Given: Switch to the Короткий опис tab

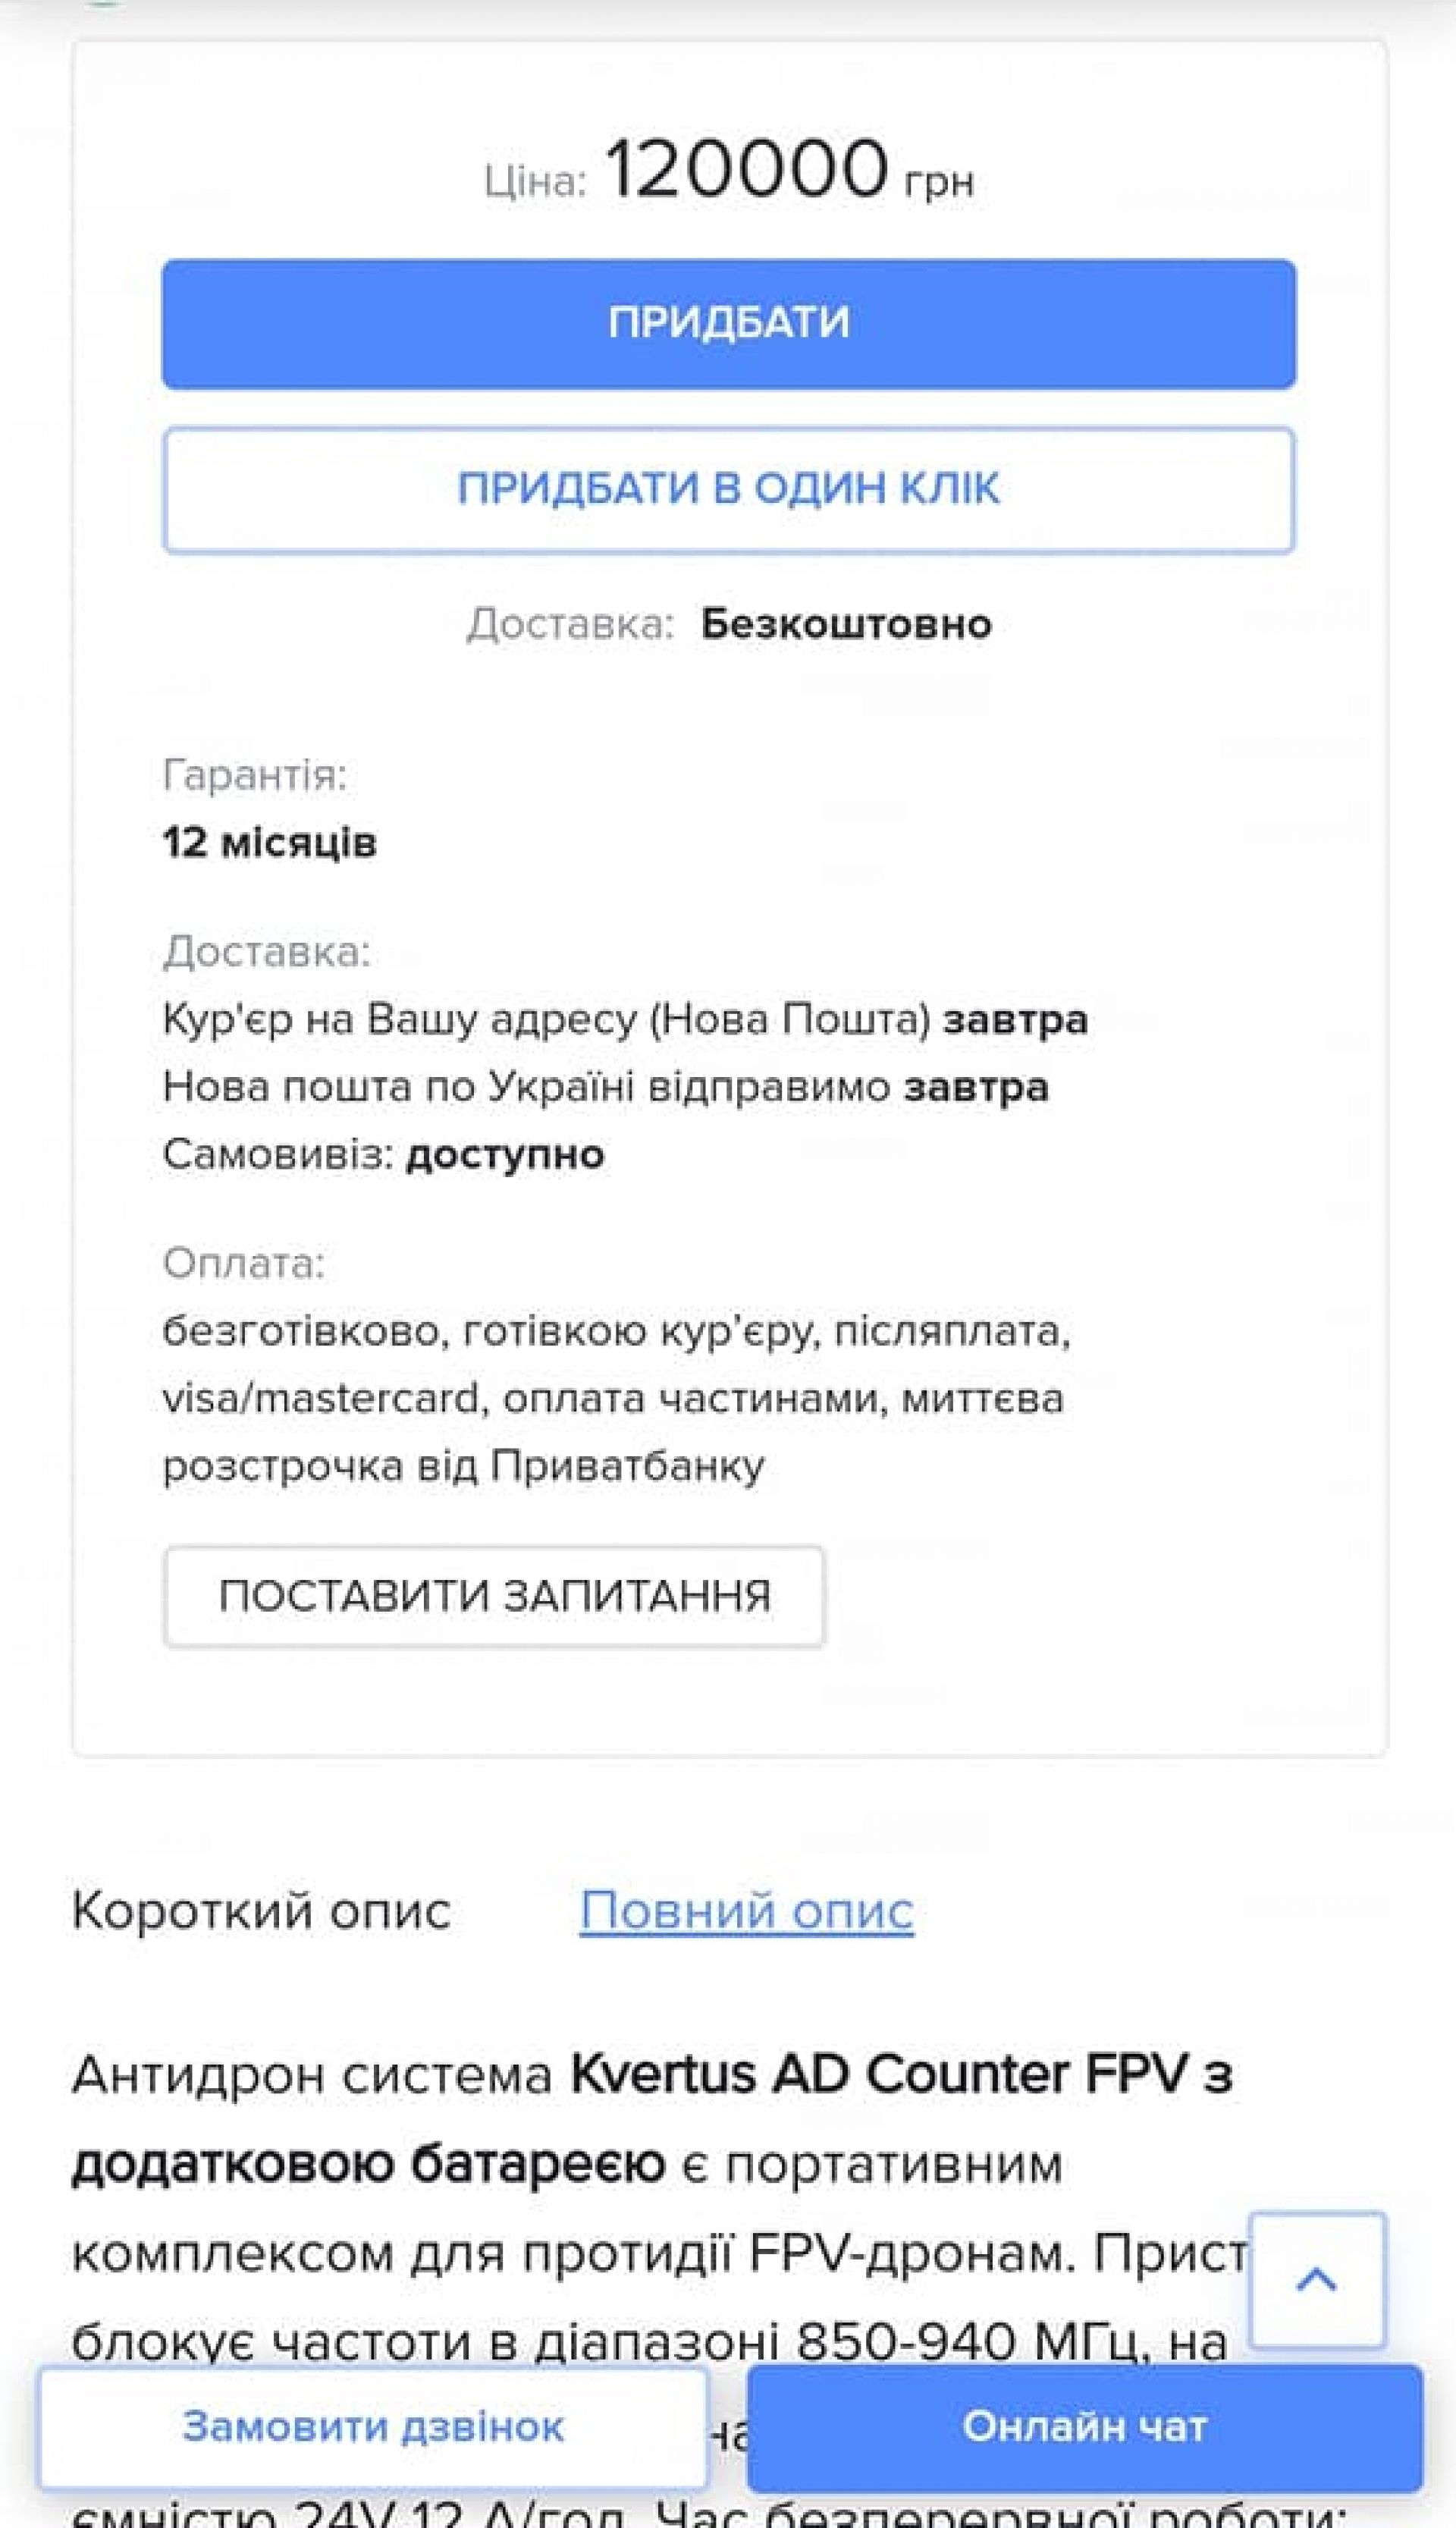Looking at the screenshot, I should (261, 1911).
